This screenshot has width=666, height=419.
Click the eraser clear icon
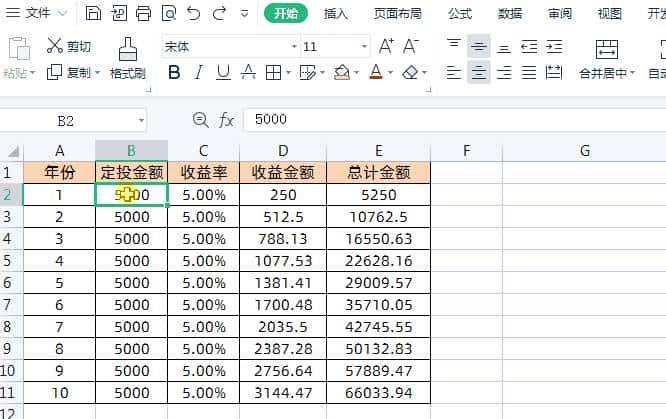tap(410, 73)
